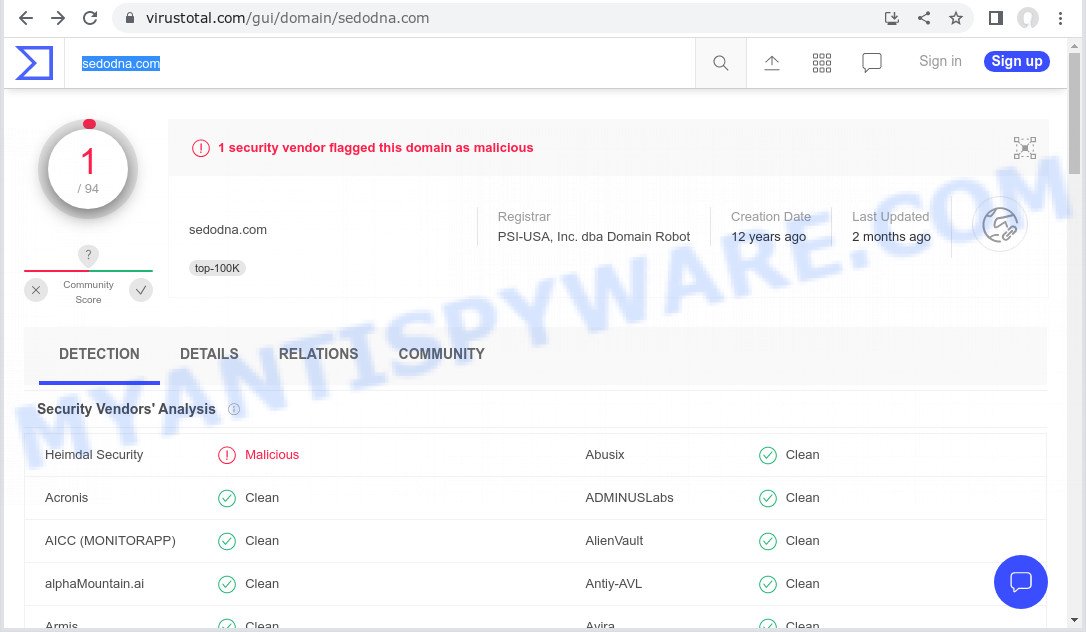This screenshot has height=632, width=1086.
Task: Click the 1 / 94 detection score circle
Action: point(88,169)
